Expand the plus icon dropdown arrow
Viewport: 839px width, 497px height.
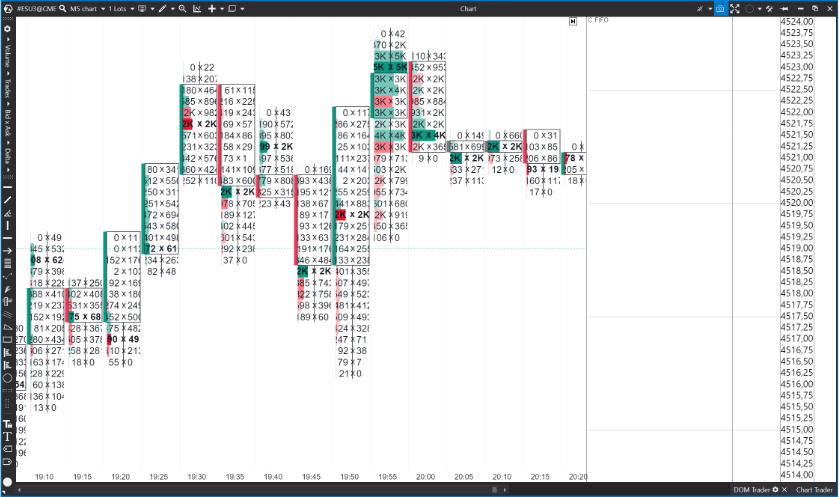[x=222, y=9]
